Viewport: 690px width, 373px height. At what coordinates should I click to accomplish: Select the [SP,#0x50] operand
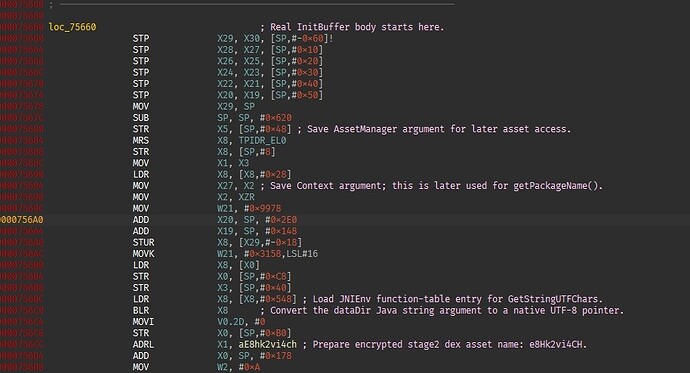[297, 95]
